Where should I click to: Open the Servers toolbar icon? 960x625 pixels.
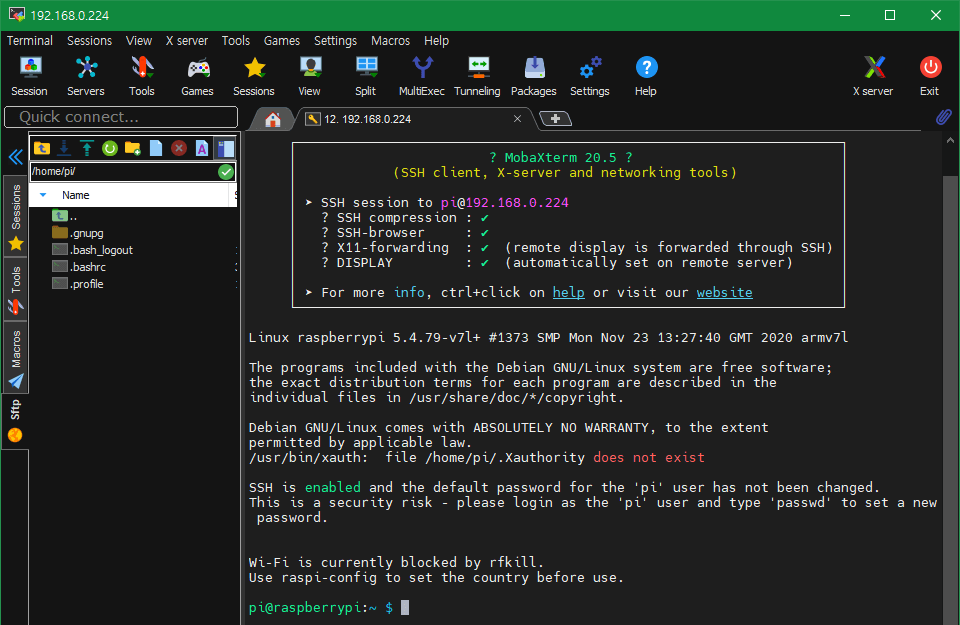(86, 76)
